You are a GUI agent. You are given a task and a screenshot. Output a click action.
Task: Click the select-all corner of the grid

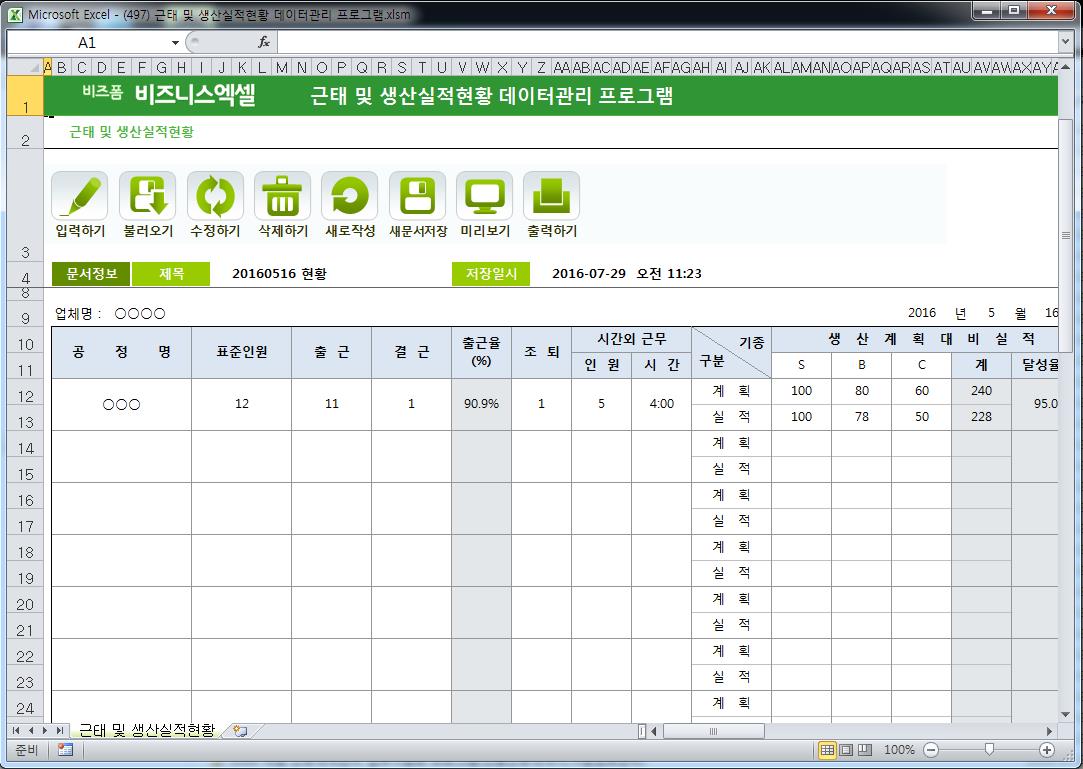(x=25, y=67)
